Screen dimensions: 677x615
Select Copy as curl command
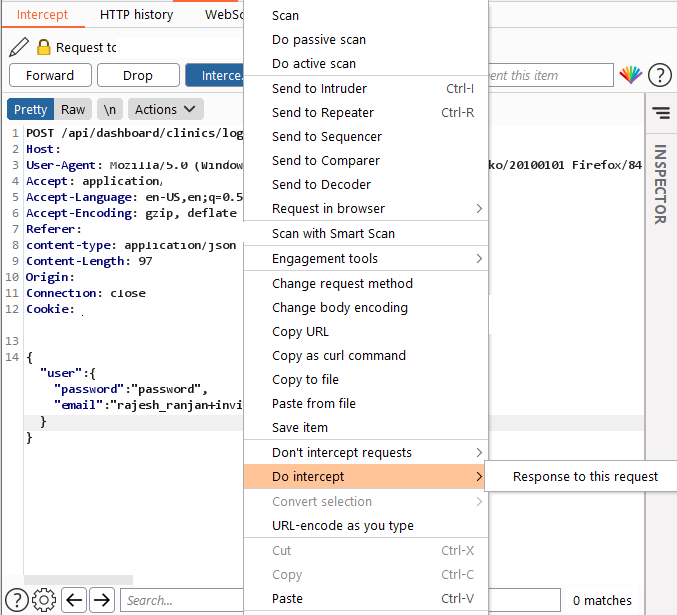click(366, 355)
